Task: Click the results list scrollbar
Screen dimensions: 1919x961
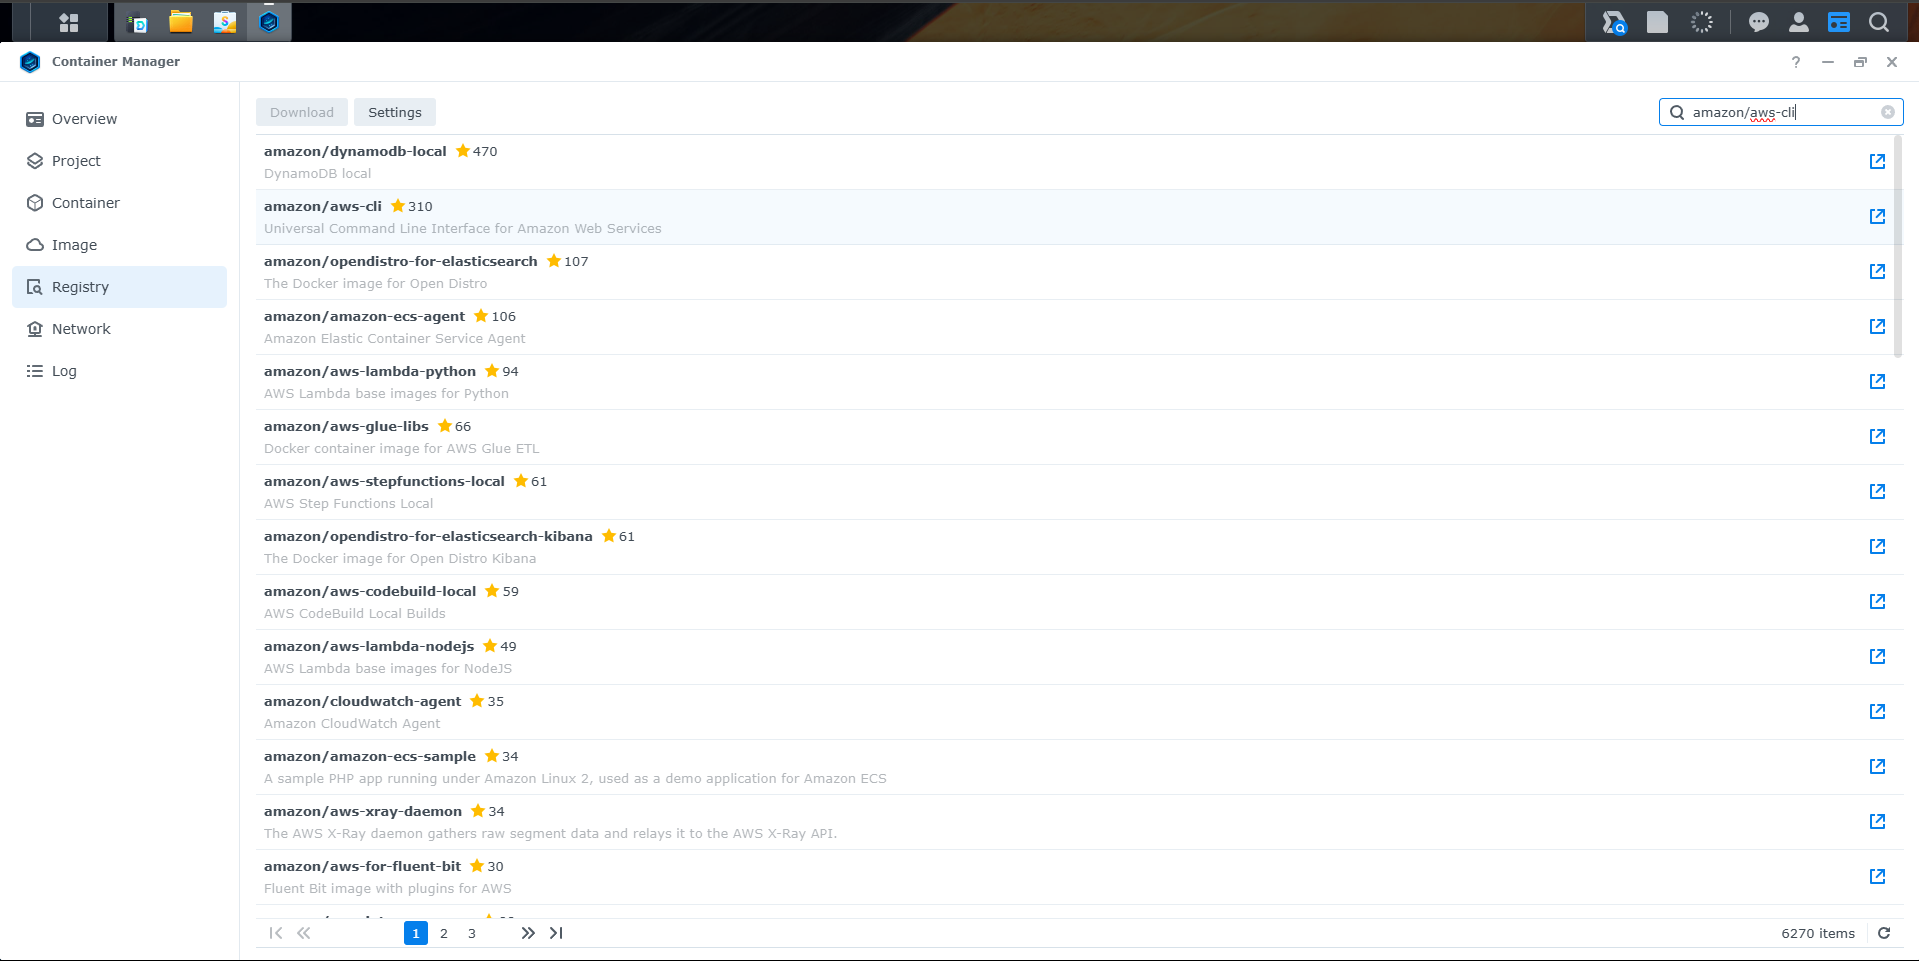Action: [1898, 247]
